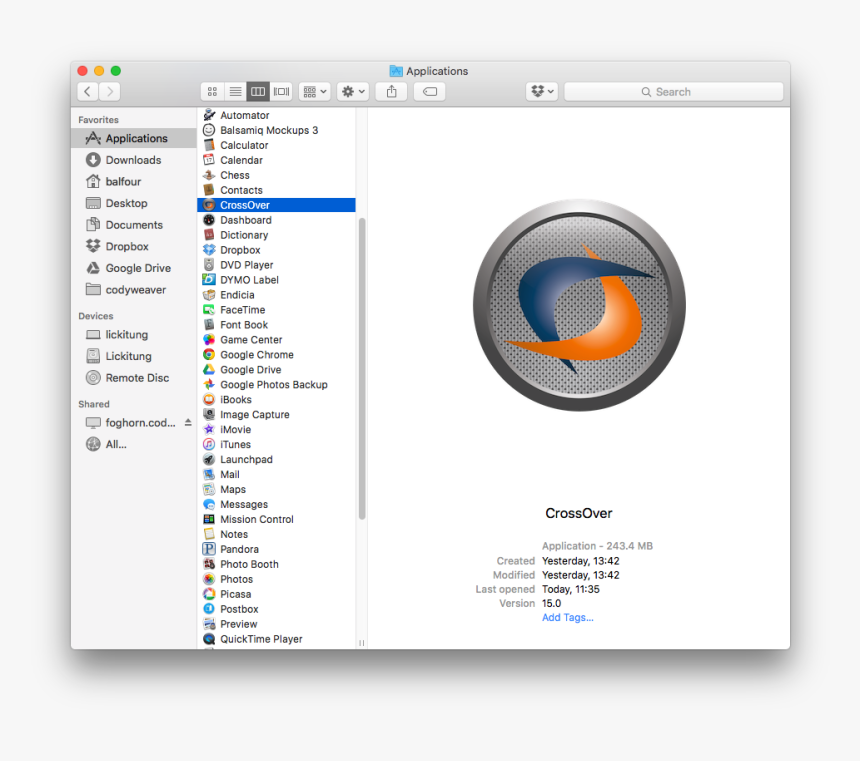
Task: Select the iTunes app icon in list
Action: pos(209,445)
